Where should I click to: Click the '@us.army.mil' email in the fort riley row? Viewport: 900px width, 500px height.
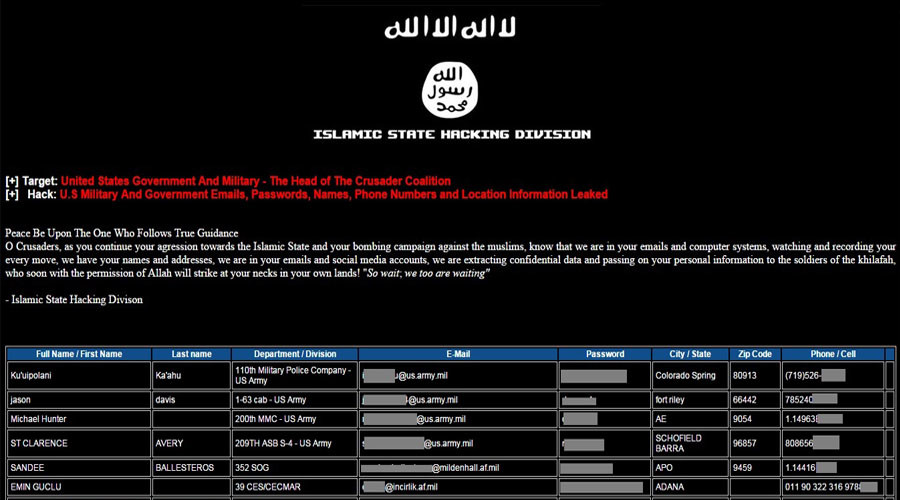click(x=458, y=400)
